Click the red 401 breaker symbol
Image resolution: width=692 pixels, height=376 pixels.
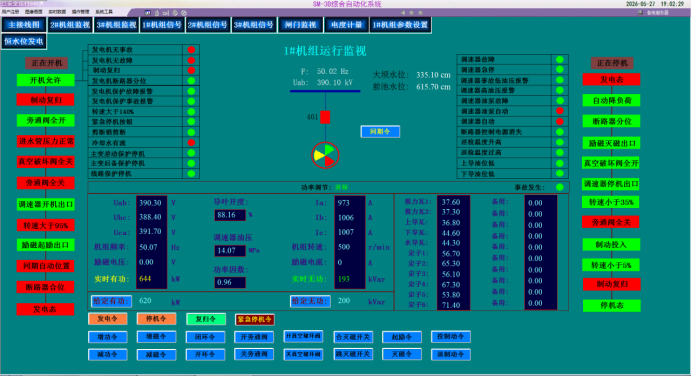(325, 117)
